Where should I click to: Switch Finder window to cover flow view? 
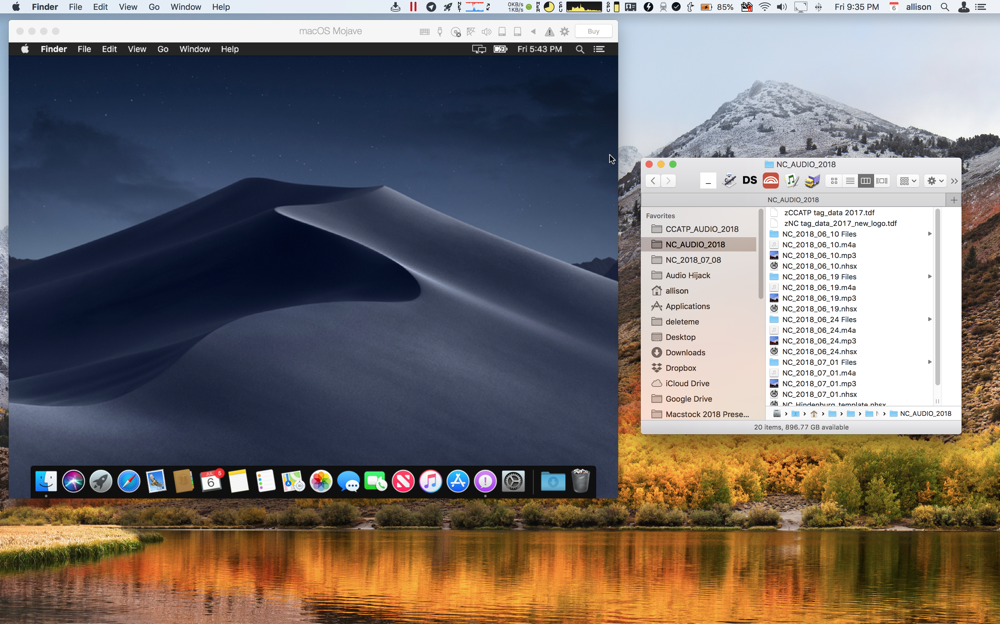click(882, 181)
